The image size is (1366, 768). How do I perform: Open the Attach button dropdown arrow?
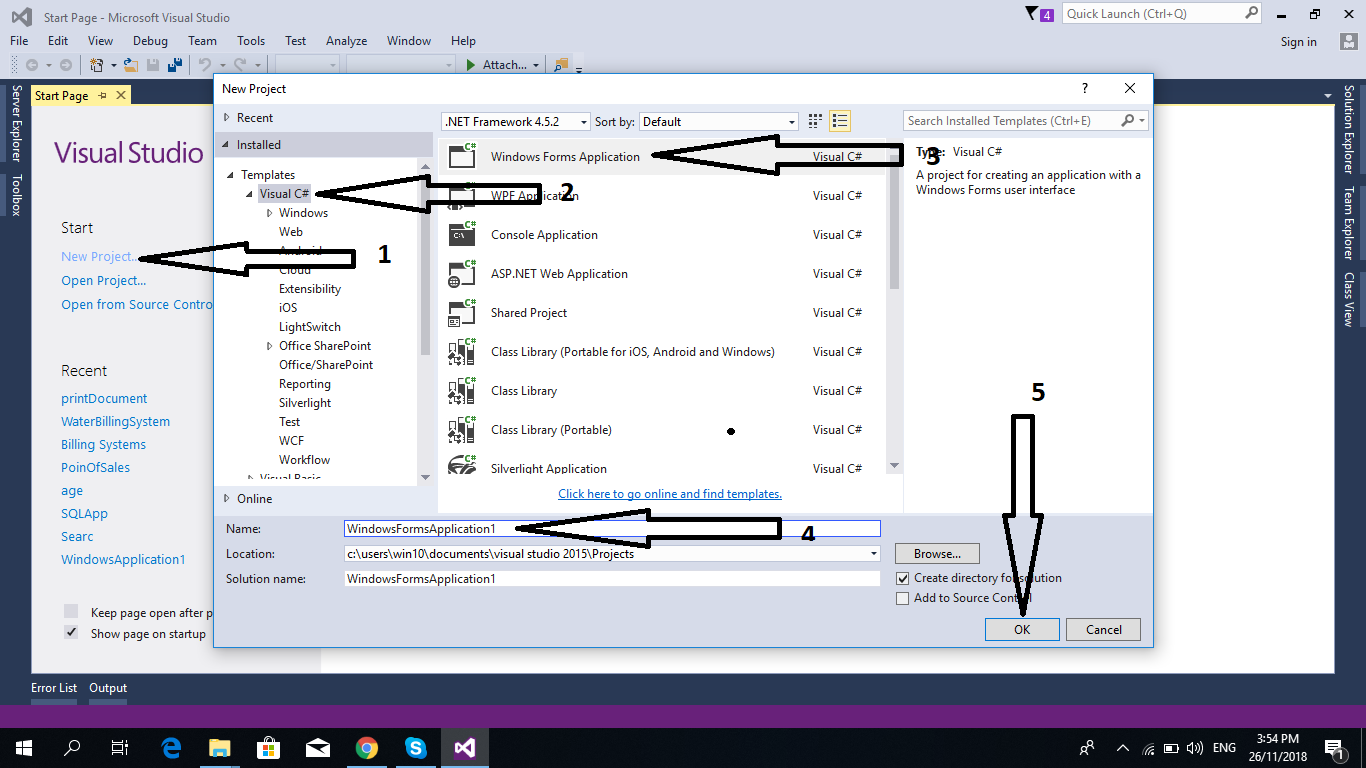click(x=536, y=65)
